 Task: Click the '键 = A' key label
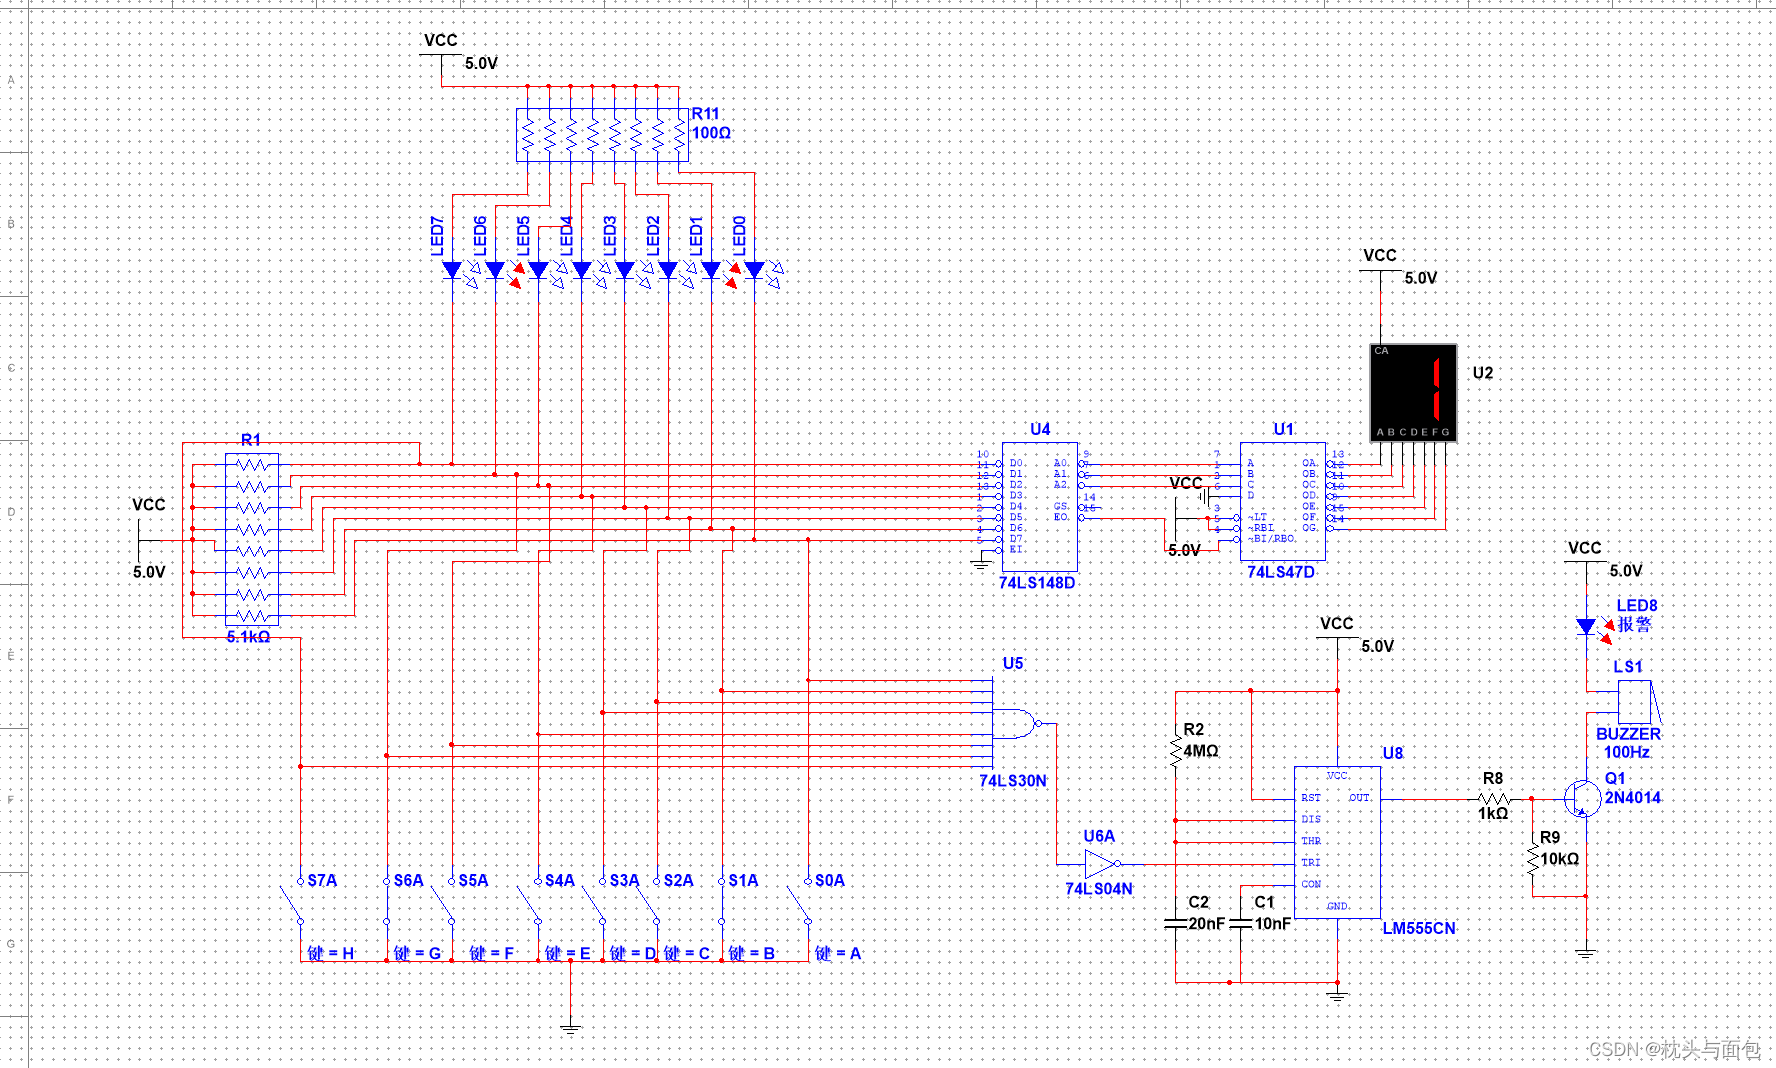(838, 954)
